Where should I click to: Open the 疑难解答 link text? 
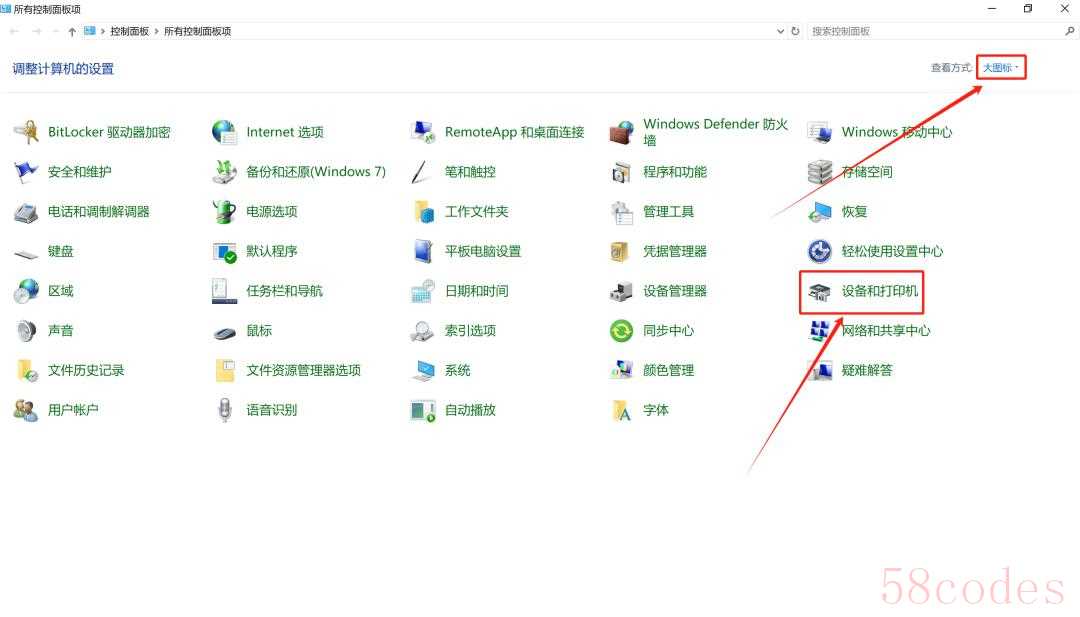click(x=866, y=370)
